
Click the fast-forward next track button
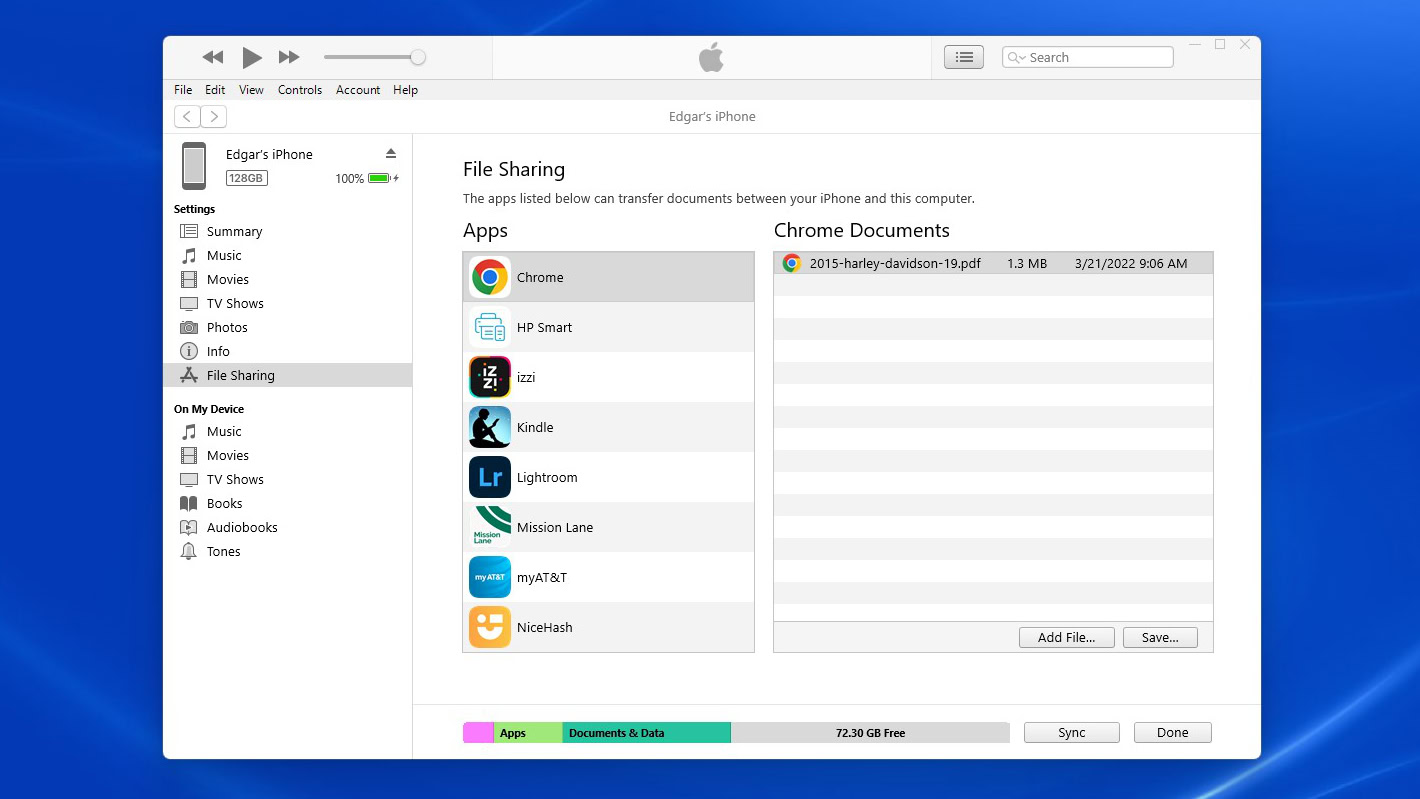point(289,58)
